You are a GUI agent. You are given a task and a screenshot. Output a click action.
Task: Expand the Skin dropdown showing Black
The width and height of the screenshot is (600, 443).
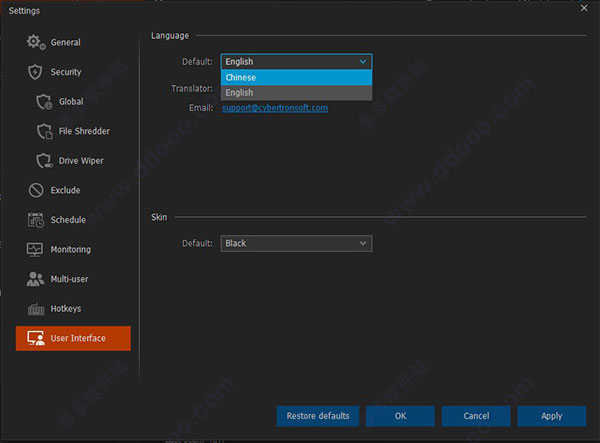pyautogui.click(x=296, y=243)
